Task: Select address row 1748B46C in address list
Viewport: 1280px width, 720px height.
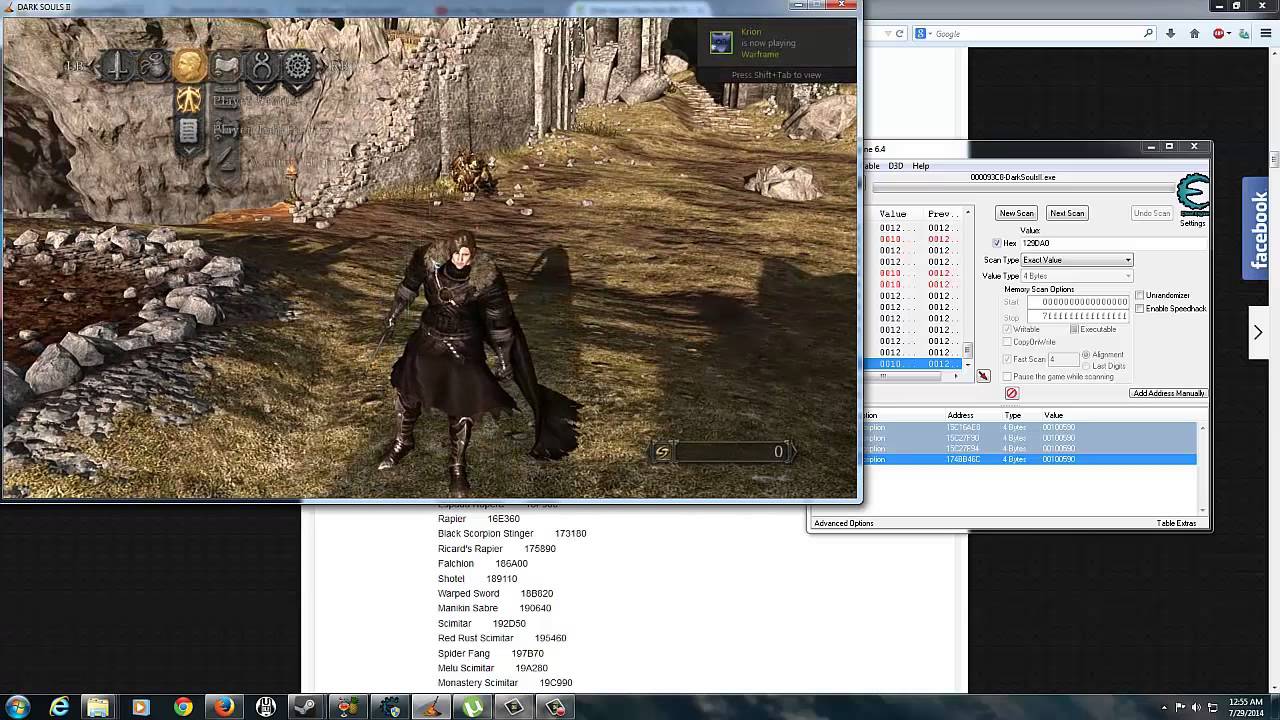Action: [1029, 459]
